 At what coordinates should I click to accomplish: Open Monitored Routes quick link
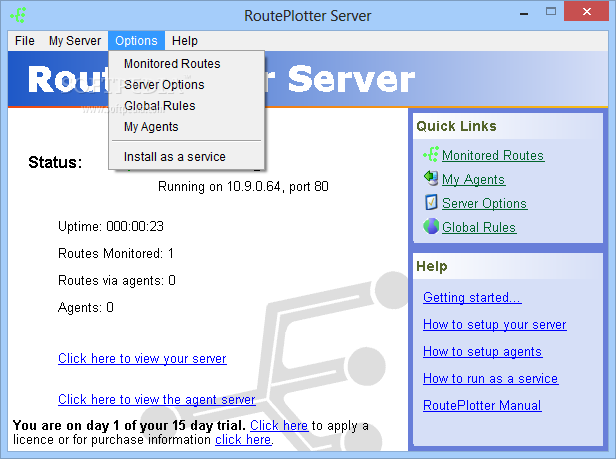(x=493, y=155)
